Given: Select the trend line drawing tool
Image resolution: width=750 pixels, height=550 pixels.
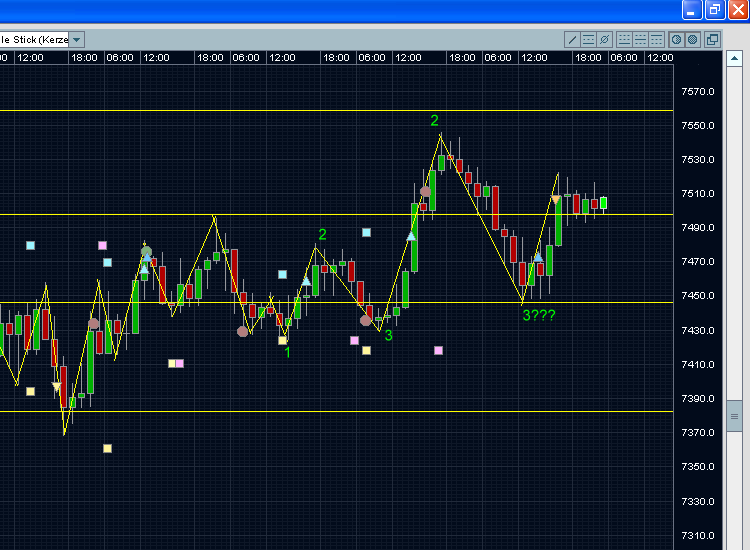Looking at the screenshot, I should tap(573, 40).
